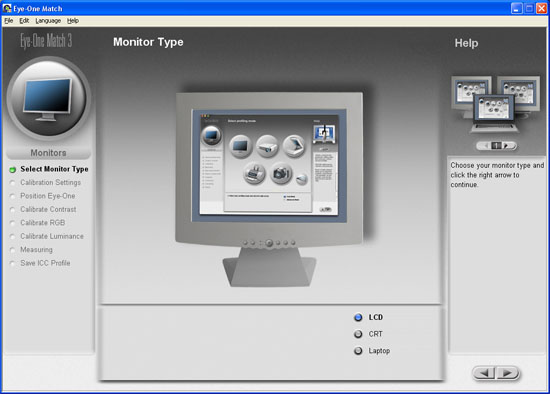Click the Monitor Type heading
550x394 pixels.
(148, 42)
